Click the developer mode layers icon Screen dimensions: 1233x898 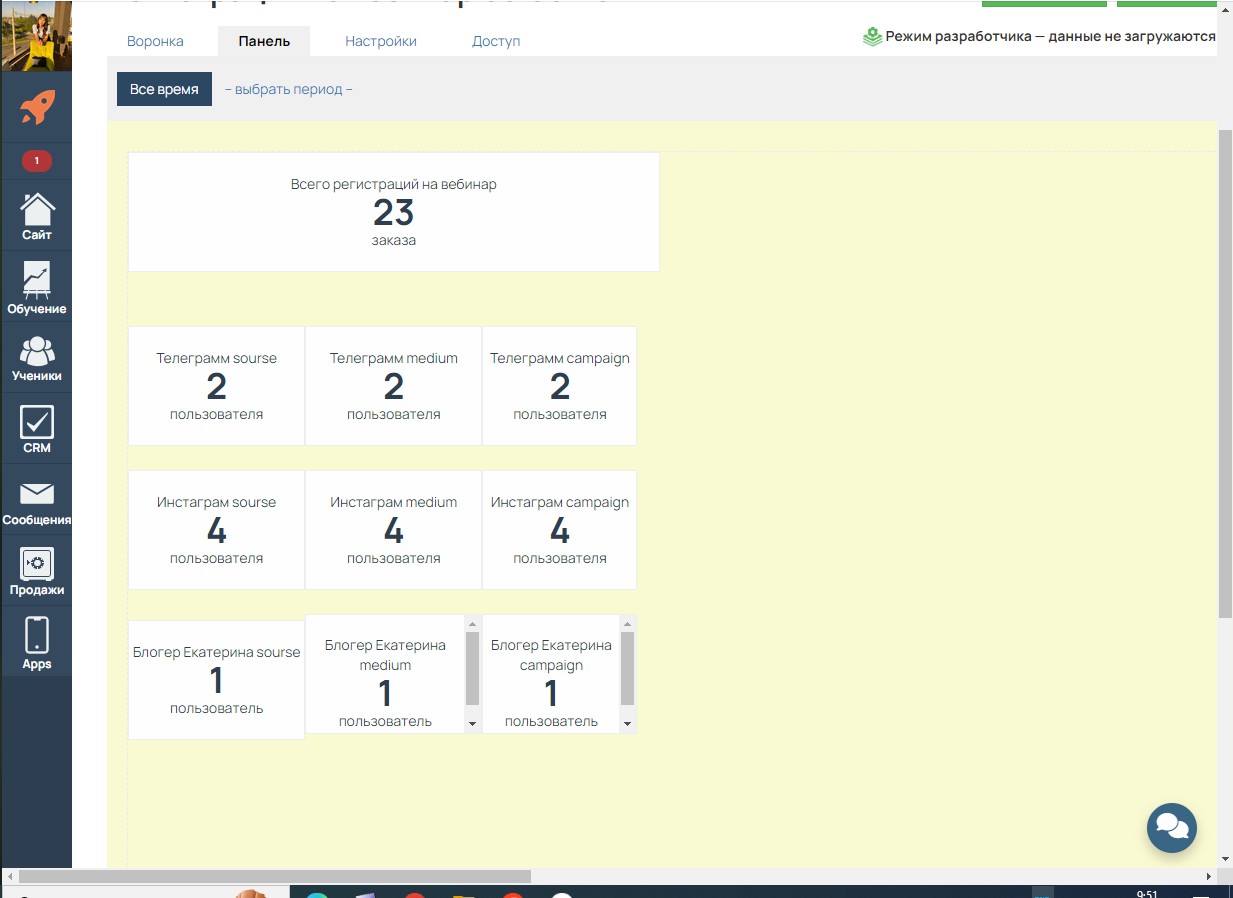pyautogui.click(x=872, y=37)
